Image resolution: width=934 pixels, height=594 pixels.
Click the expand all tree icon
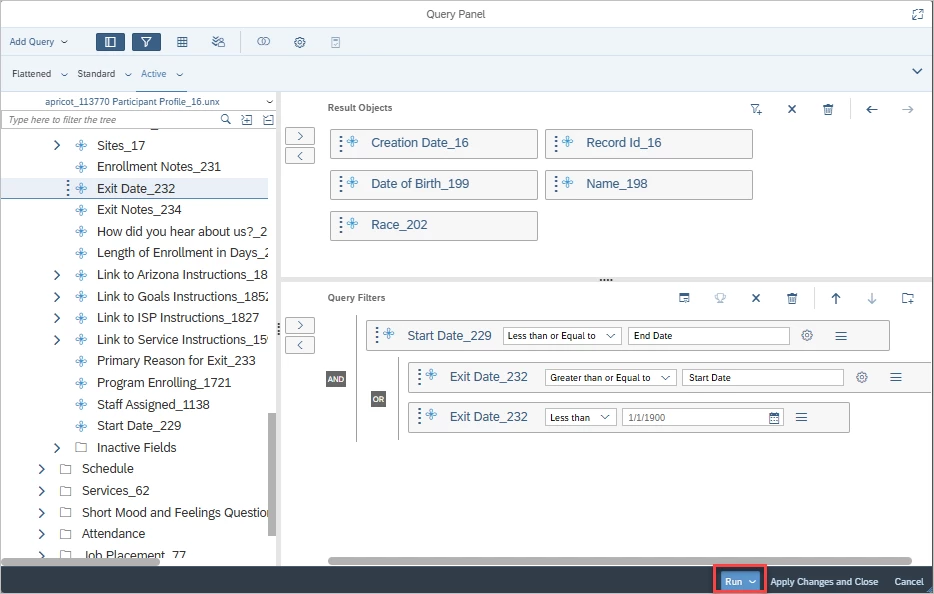pos(247,120)
